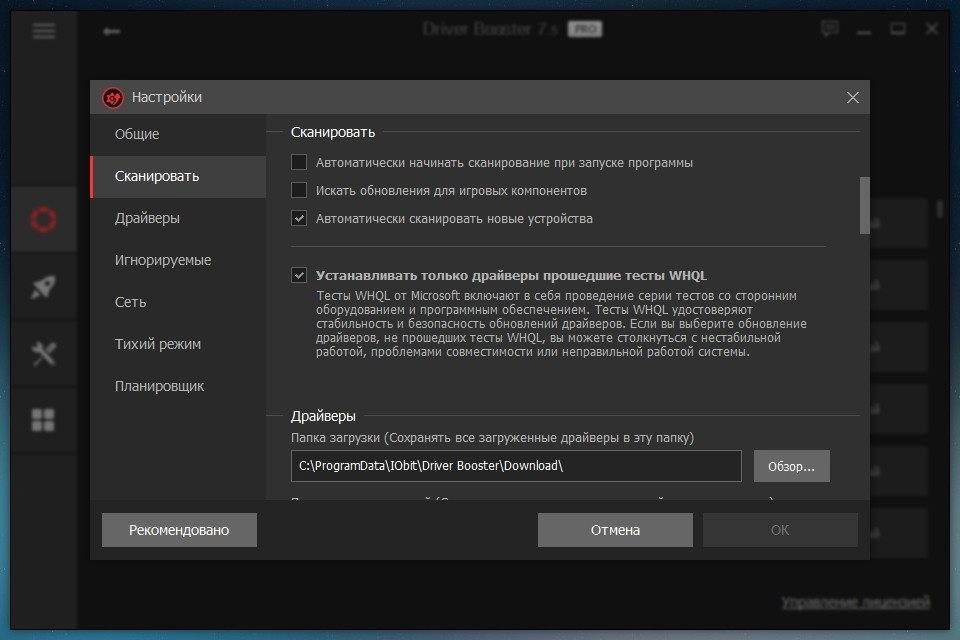Click the OK button

click(780, 530)
